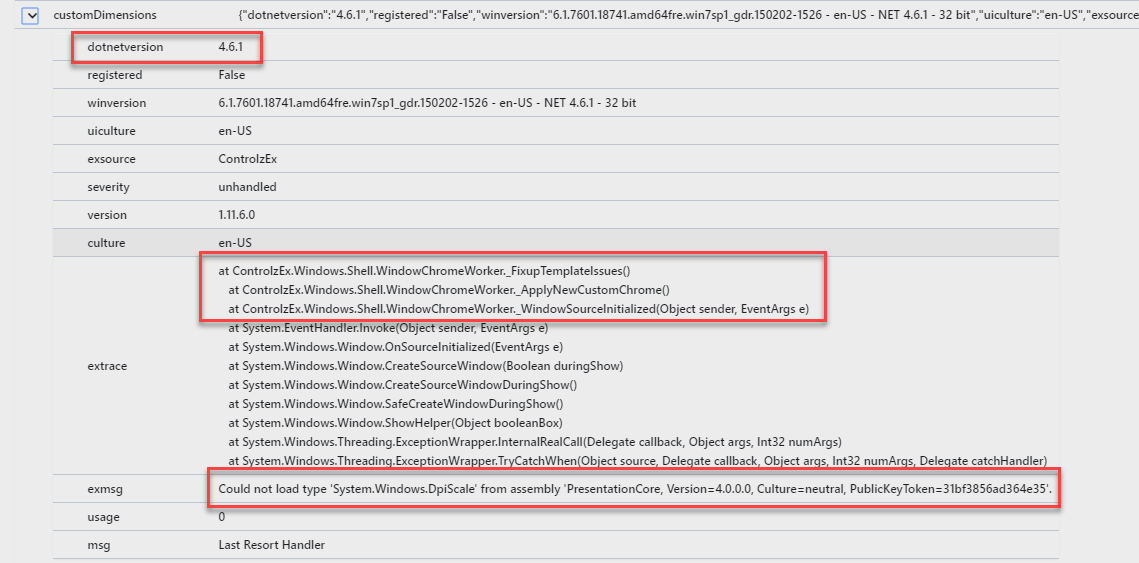The height and width of the screenshot is (563, 1139).
Task: Click the registered value False
Action: [232, 75]
